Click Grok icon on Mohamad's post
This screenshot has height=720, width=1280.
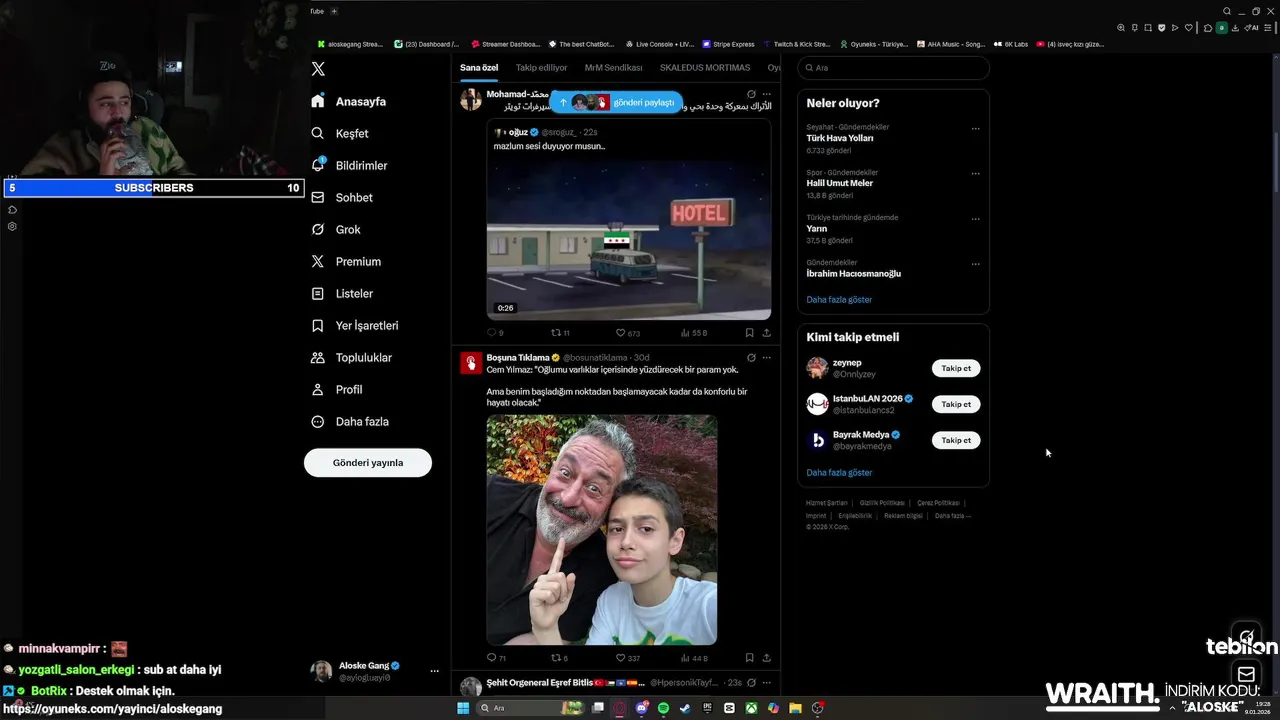click(x=751, y=94)
